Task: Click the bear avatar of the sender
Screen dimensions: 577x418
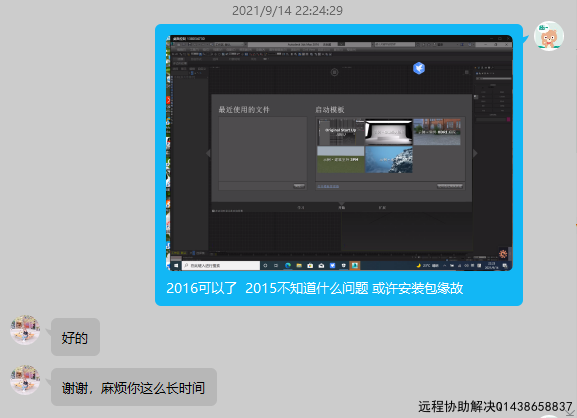Action: [x=549, y=36]
